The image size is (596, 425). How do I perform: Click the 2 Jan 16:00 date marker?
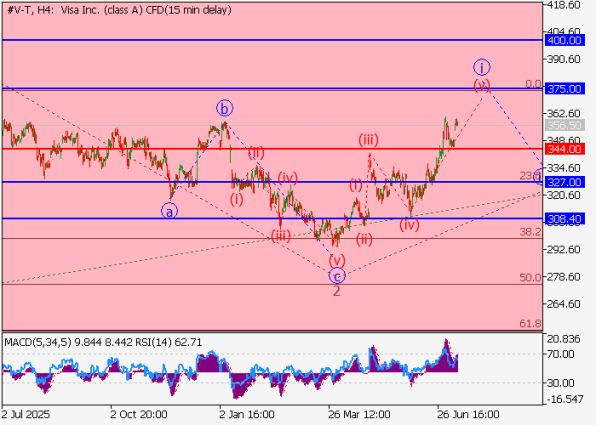click(x=247, y=414)
